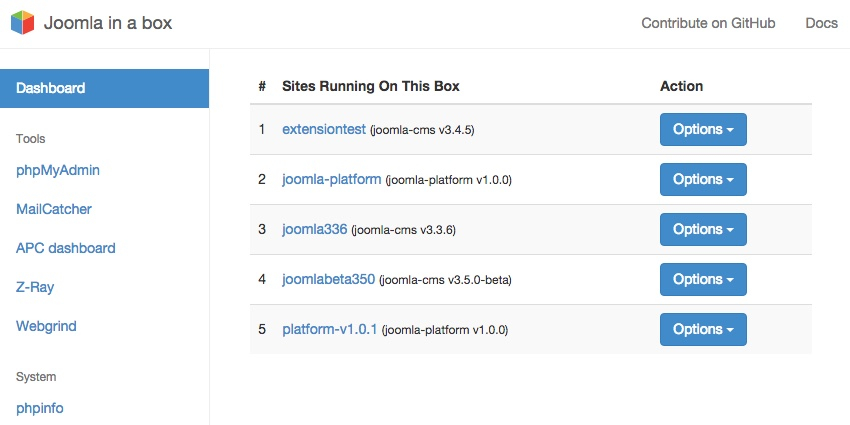This screenshot has width=850, height=425.
Task: Click the 'Action' column header
Action: click(x=681, y=86)
